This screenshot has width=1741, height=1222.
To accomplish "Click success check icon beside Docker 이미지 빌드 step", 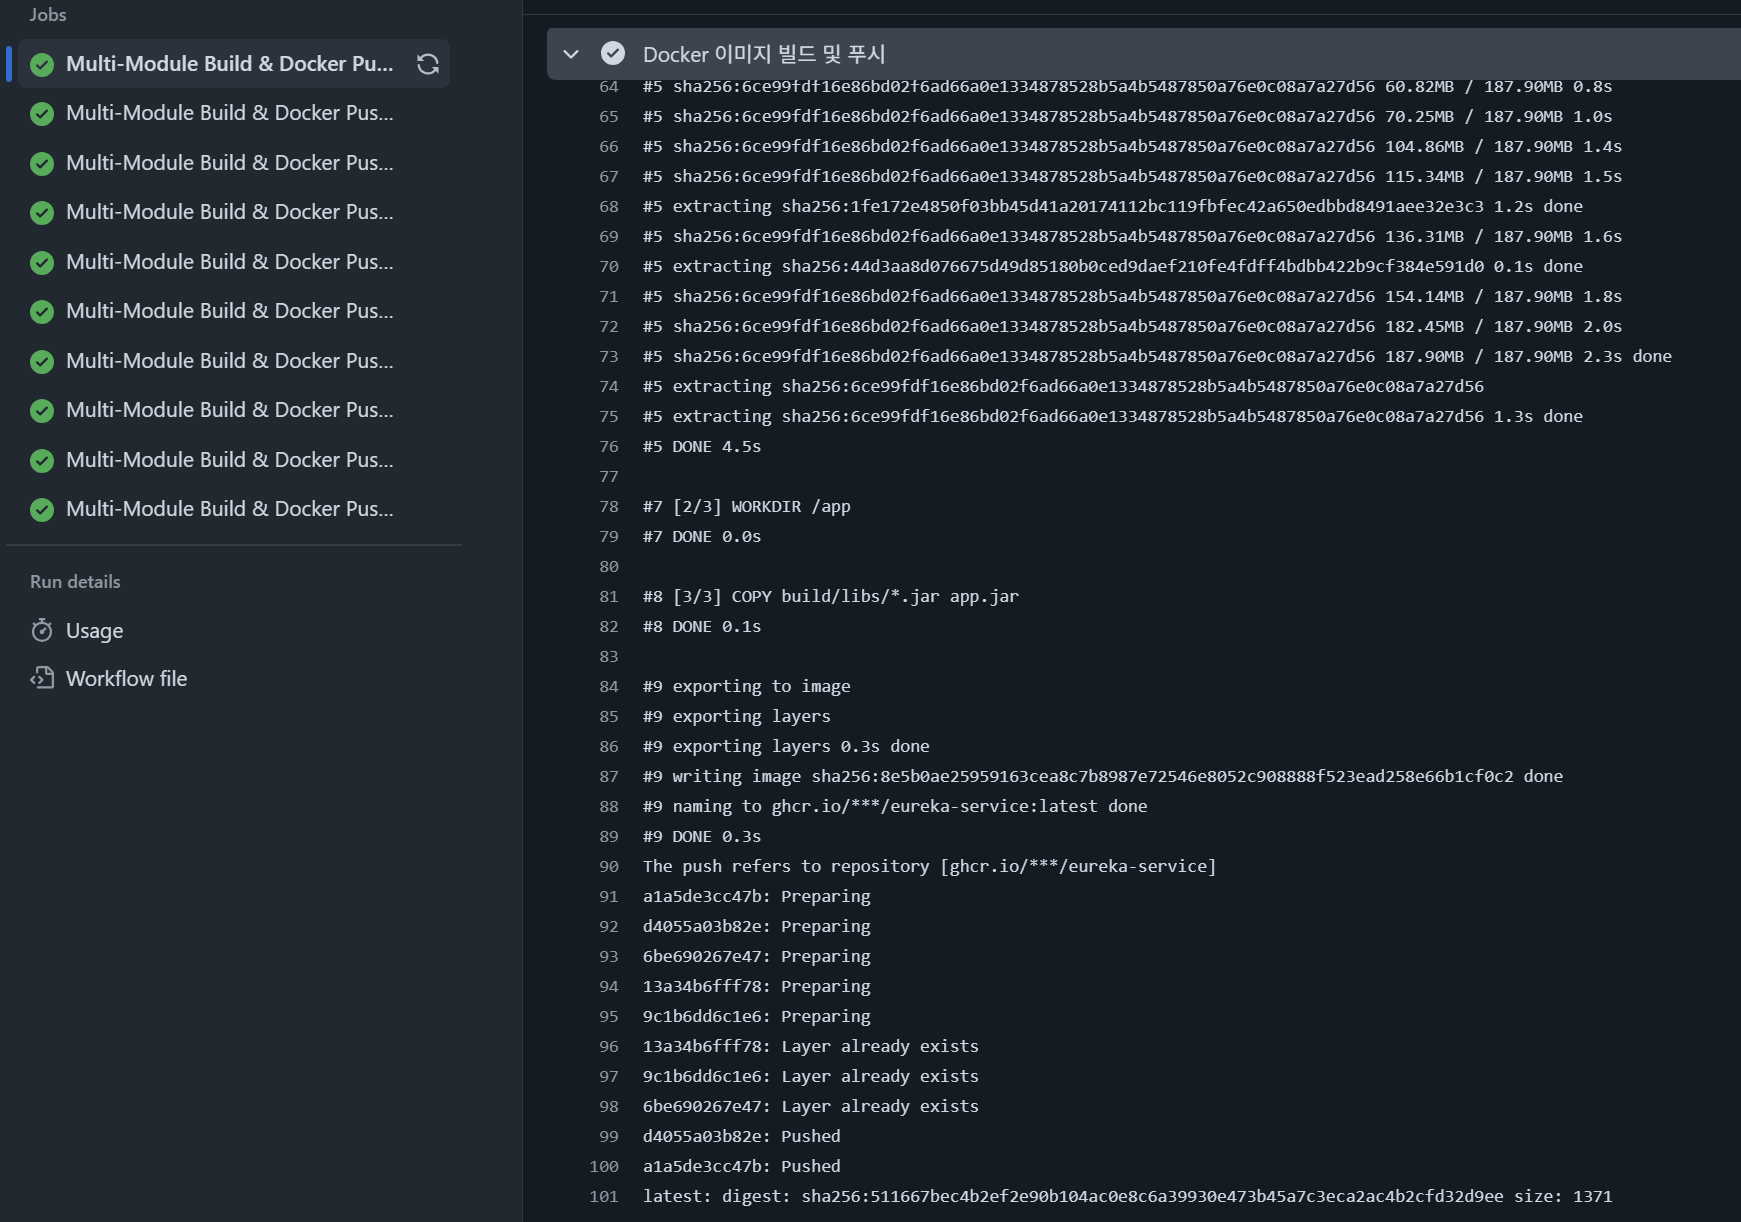I will [613, 54].
